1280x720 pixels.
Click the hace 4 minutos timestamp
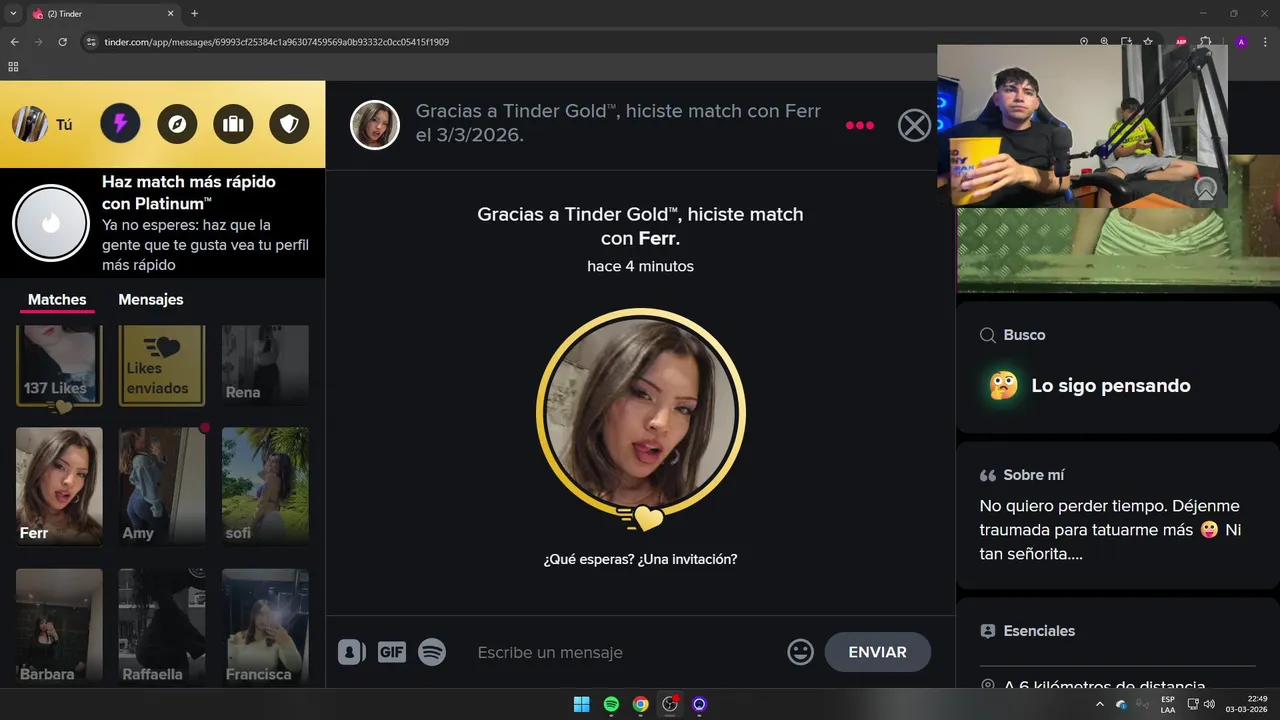click(x=640, y=266)
